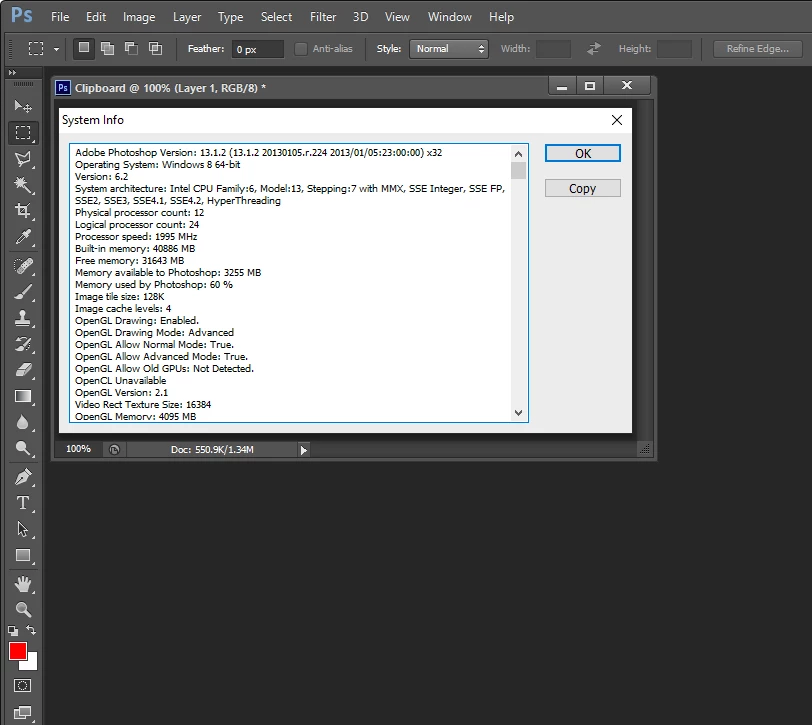Click the scroll up arrow in System Info
The width and height of the screenshot is (812, 725).
tap(518, 154)
